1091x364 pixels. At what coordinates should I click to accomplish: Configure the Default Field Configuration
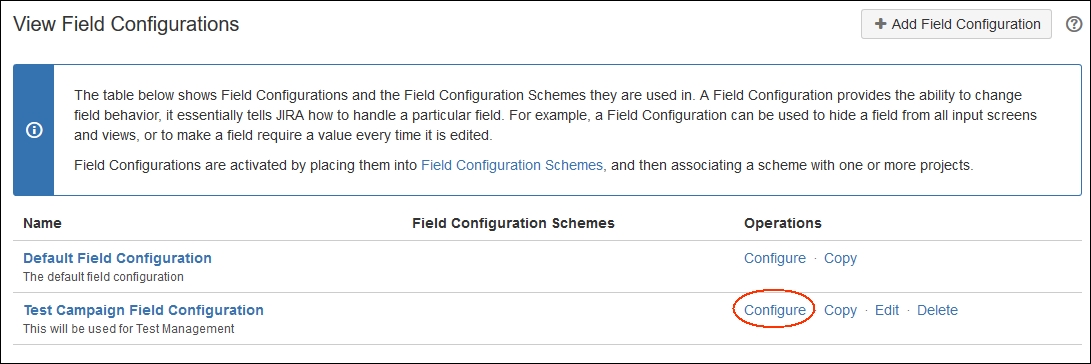point(774,258)
